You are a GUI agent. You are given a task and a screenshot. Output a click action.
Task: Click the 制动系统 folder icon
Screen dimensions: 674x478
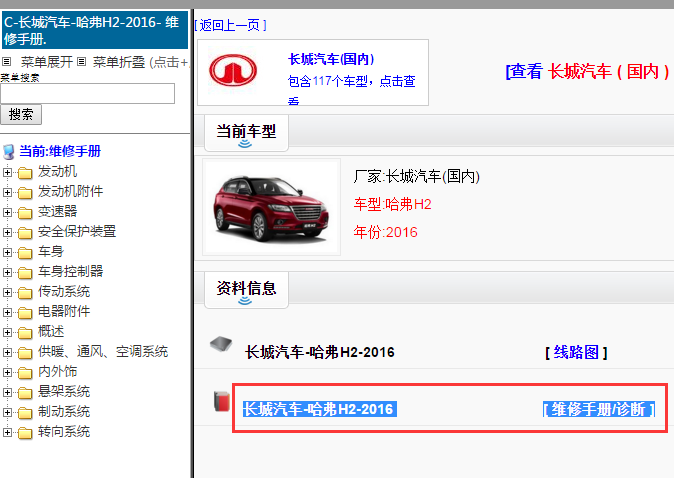point(25,413)
